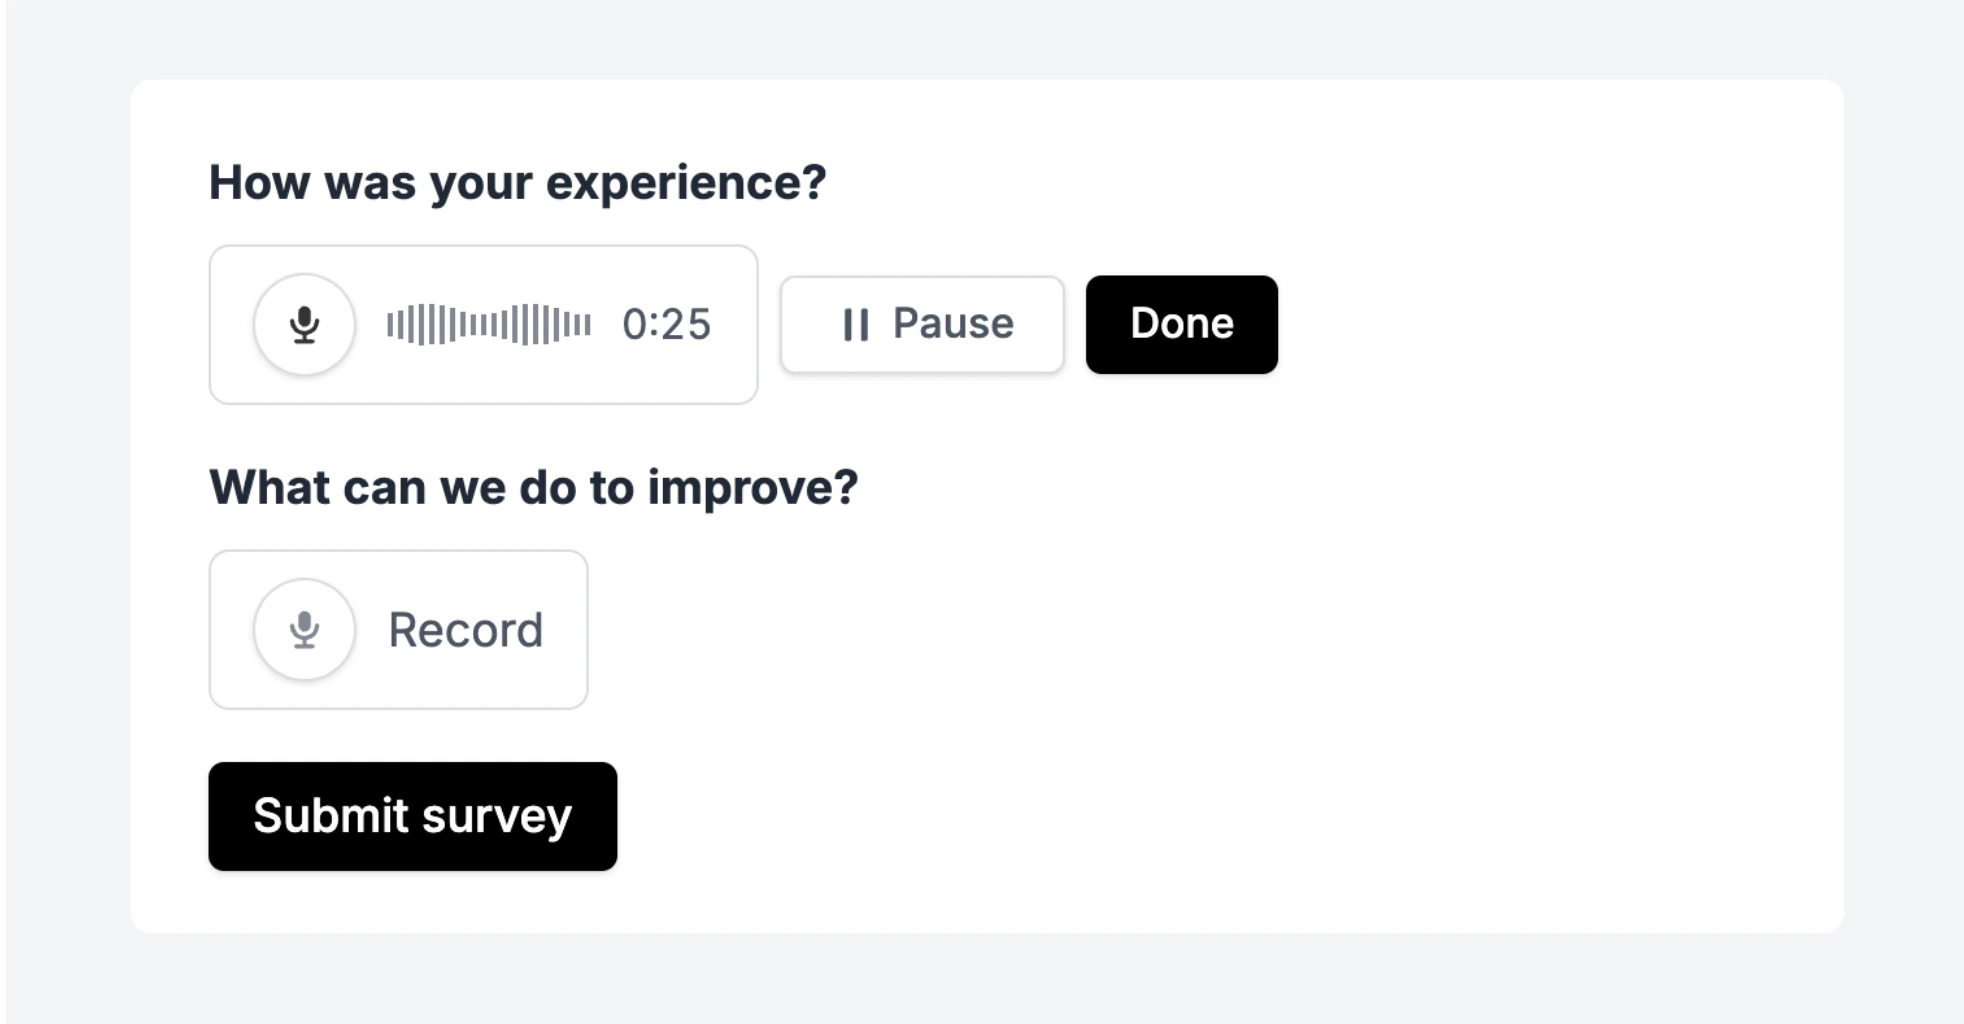This screenshot has height=1024, width=1964.
Task: Submit the survey
Action: click(x=412, y=816)
